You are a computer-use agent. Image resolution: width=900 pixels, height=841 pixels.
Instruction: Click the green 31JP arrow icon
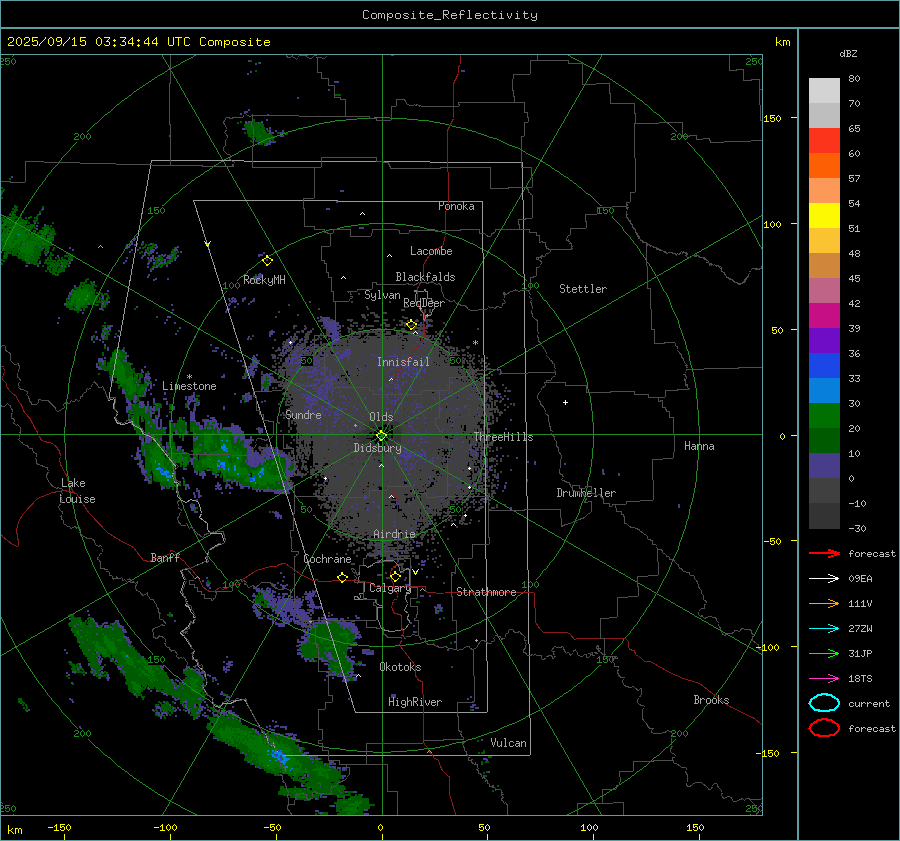click(x=824, y=653)
